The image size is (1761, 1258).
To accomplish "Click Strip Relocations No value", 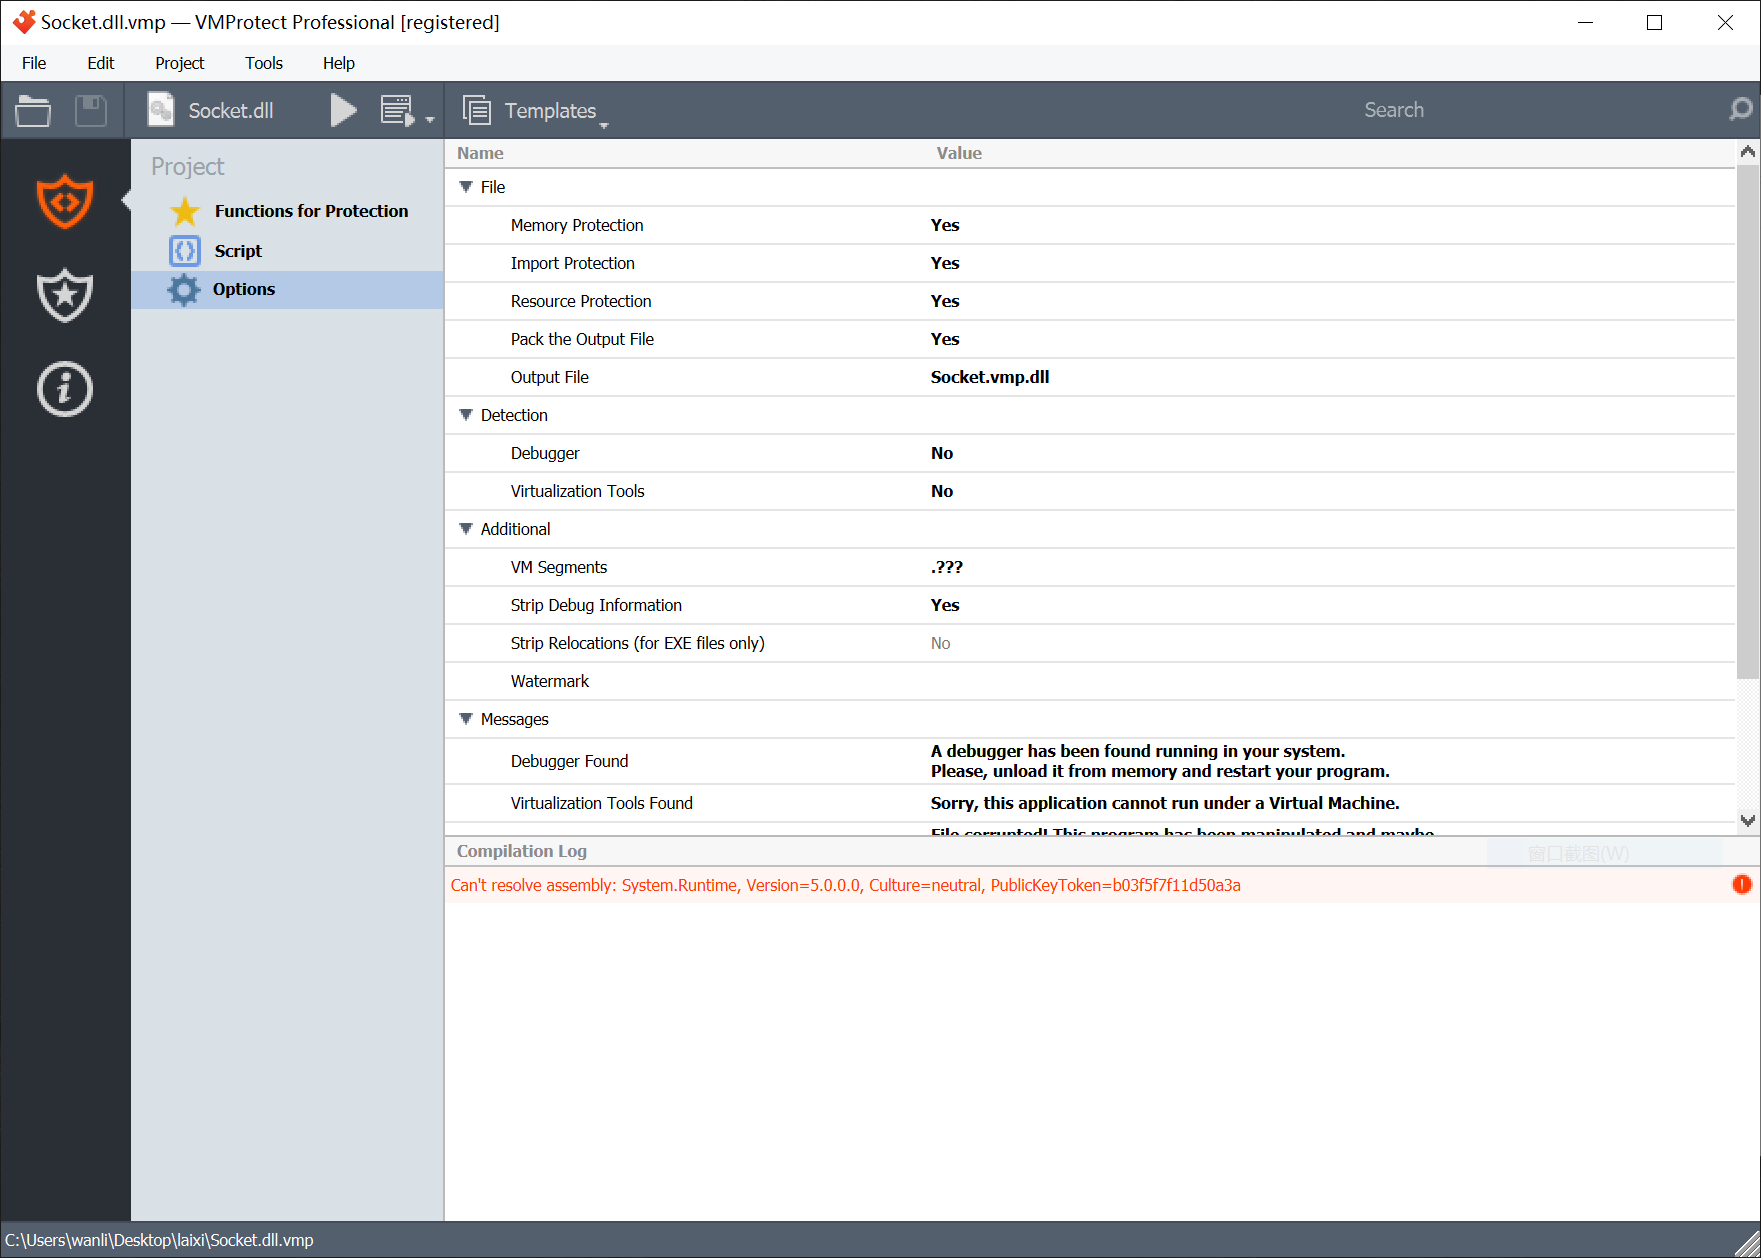I will [x=941, y=643].
